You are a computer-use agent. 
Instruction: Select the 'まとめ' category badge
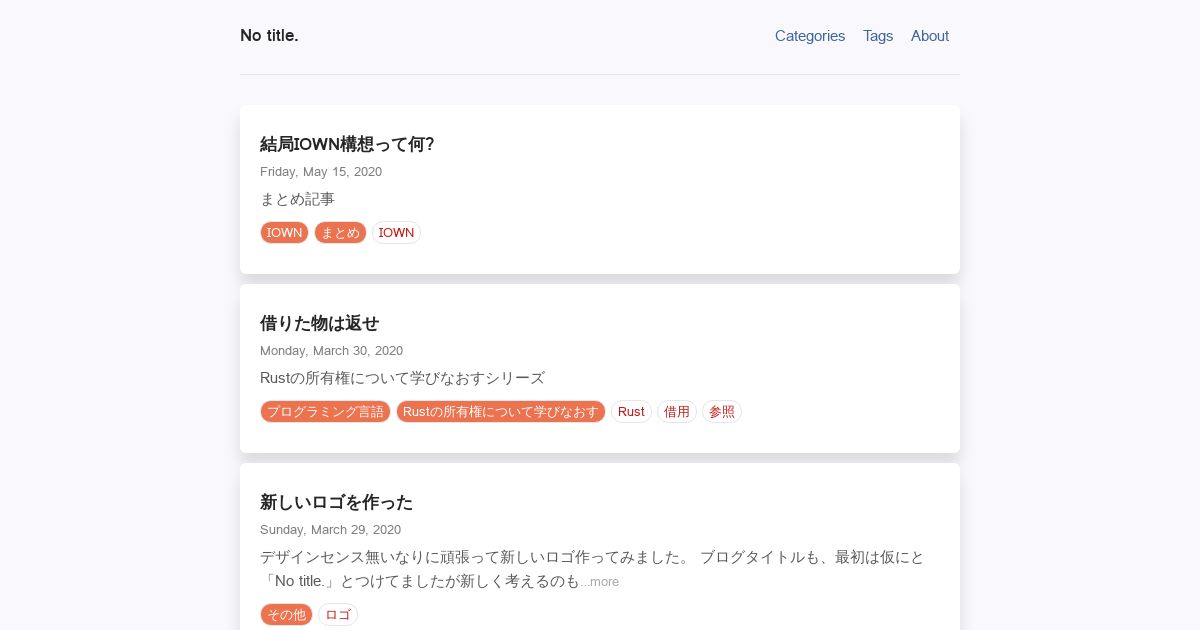tap(340, 233)
